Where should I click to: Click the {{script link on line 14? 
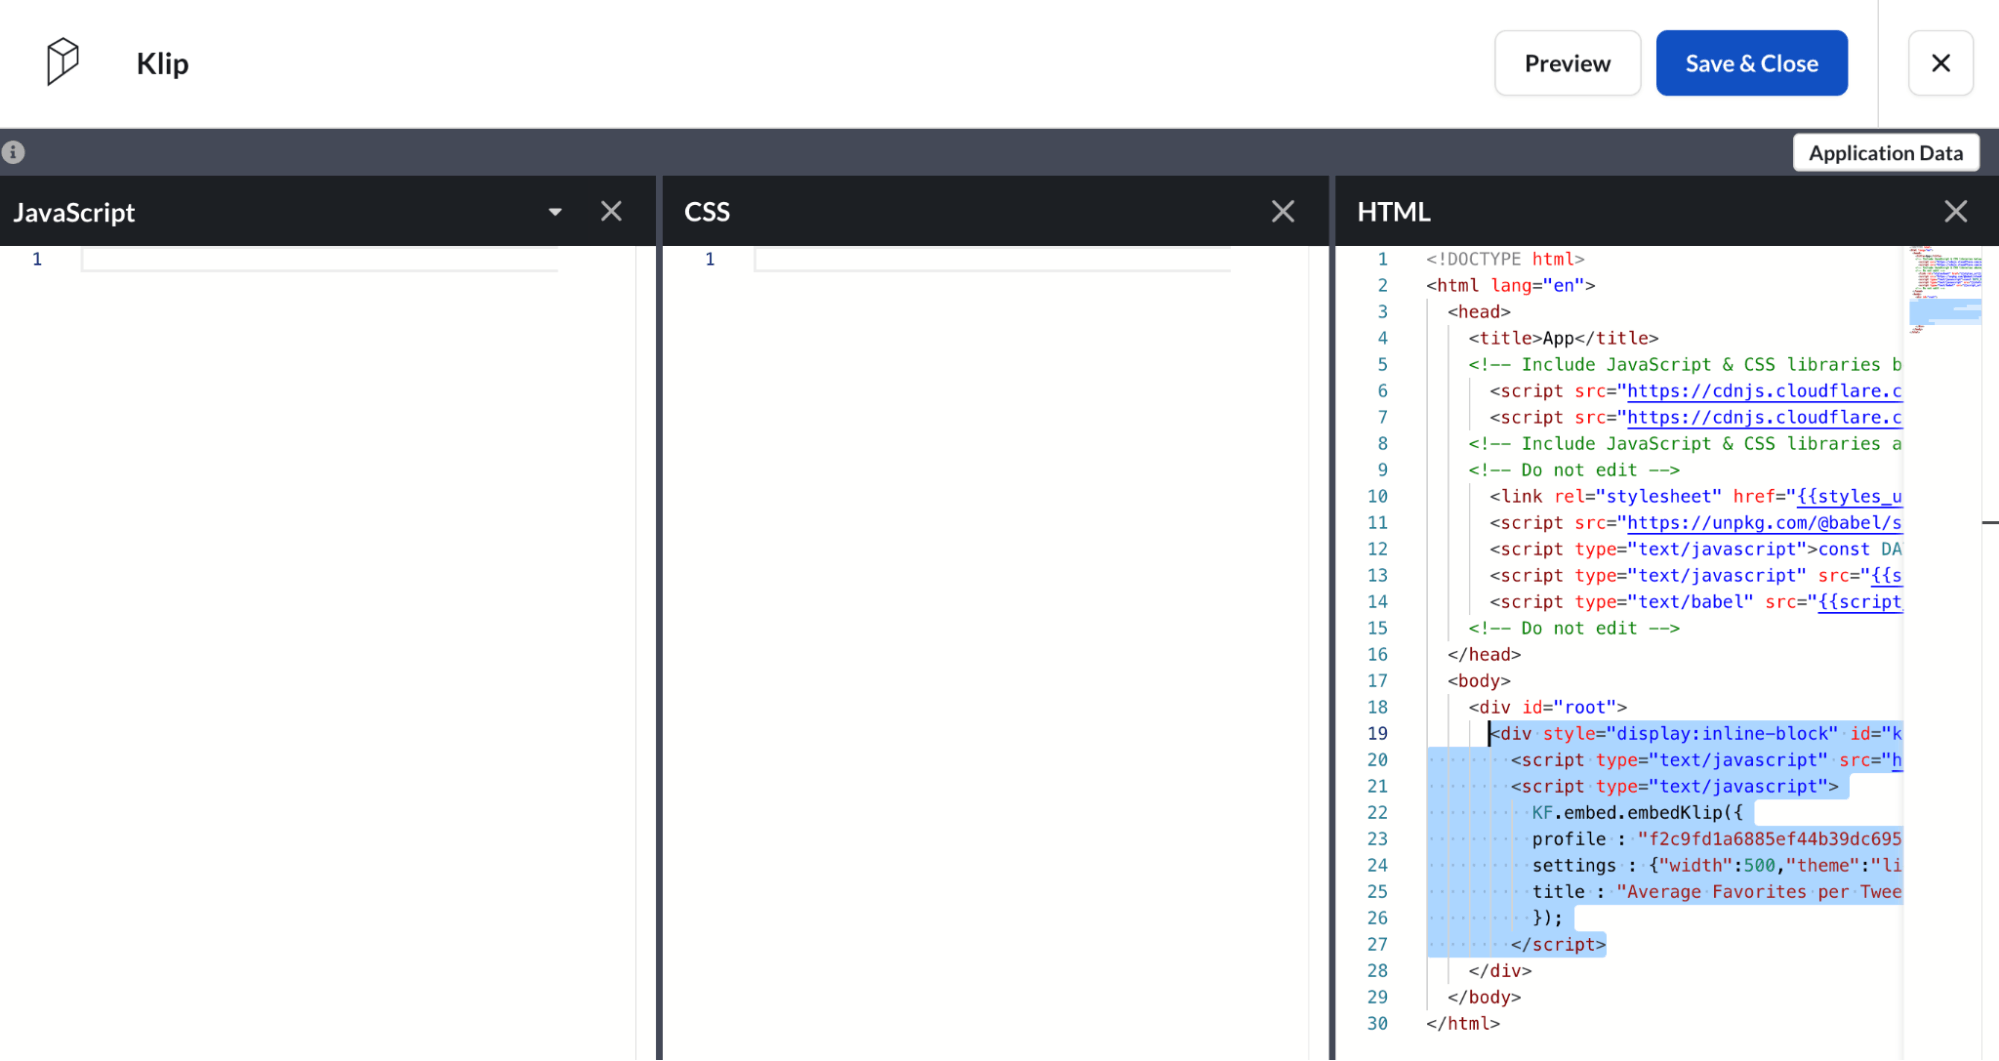[1859, 602]
